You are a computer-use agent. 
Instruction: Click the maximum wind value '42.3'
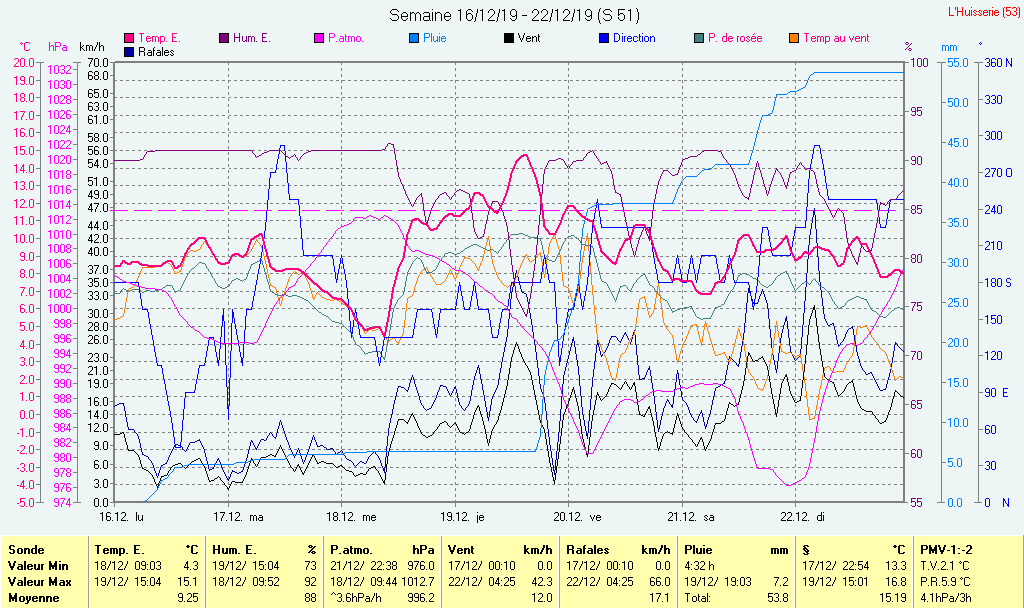click(x=542, y=582)
